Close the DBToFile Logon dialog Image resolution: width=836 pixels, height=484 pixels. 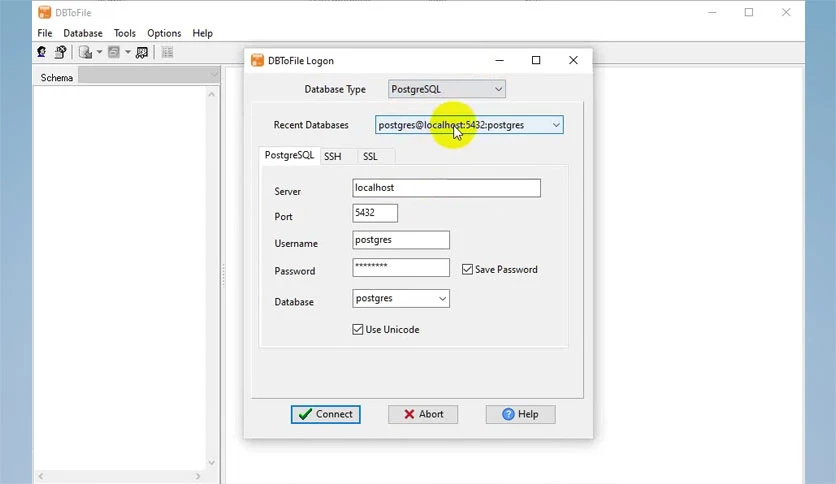tap(573, 60)
